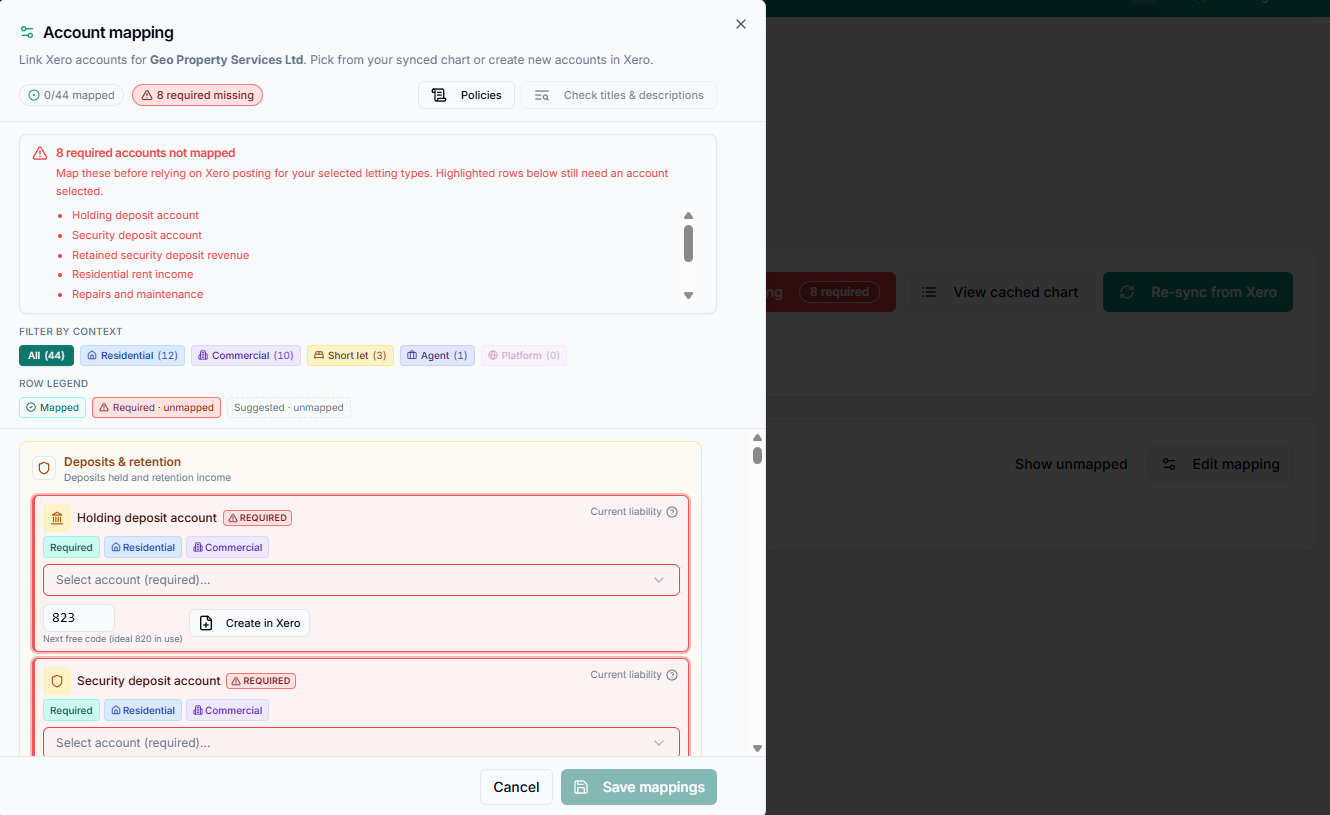Open Holding deposit Select account dropdown
The width and height of the screenshot is (1330, 815).
click(361, 580)
